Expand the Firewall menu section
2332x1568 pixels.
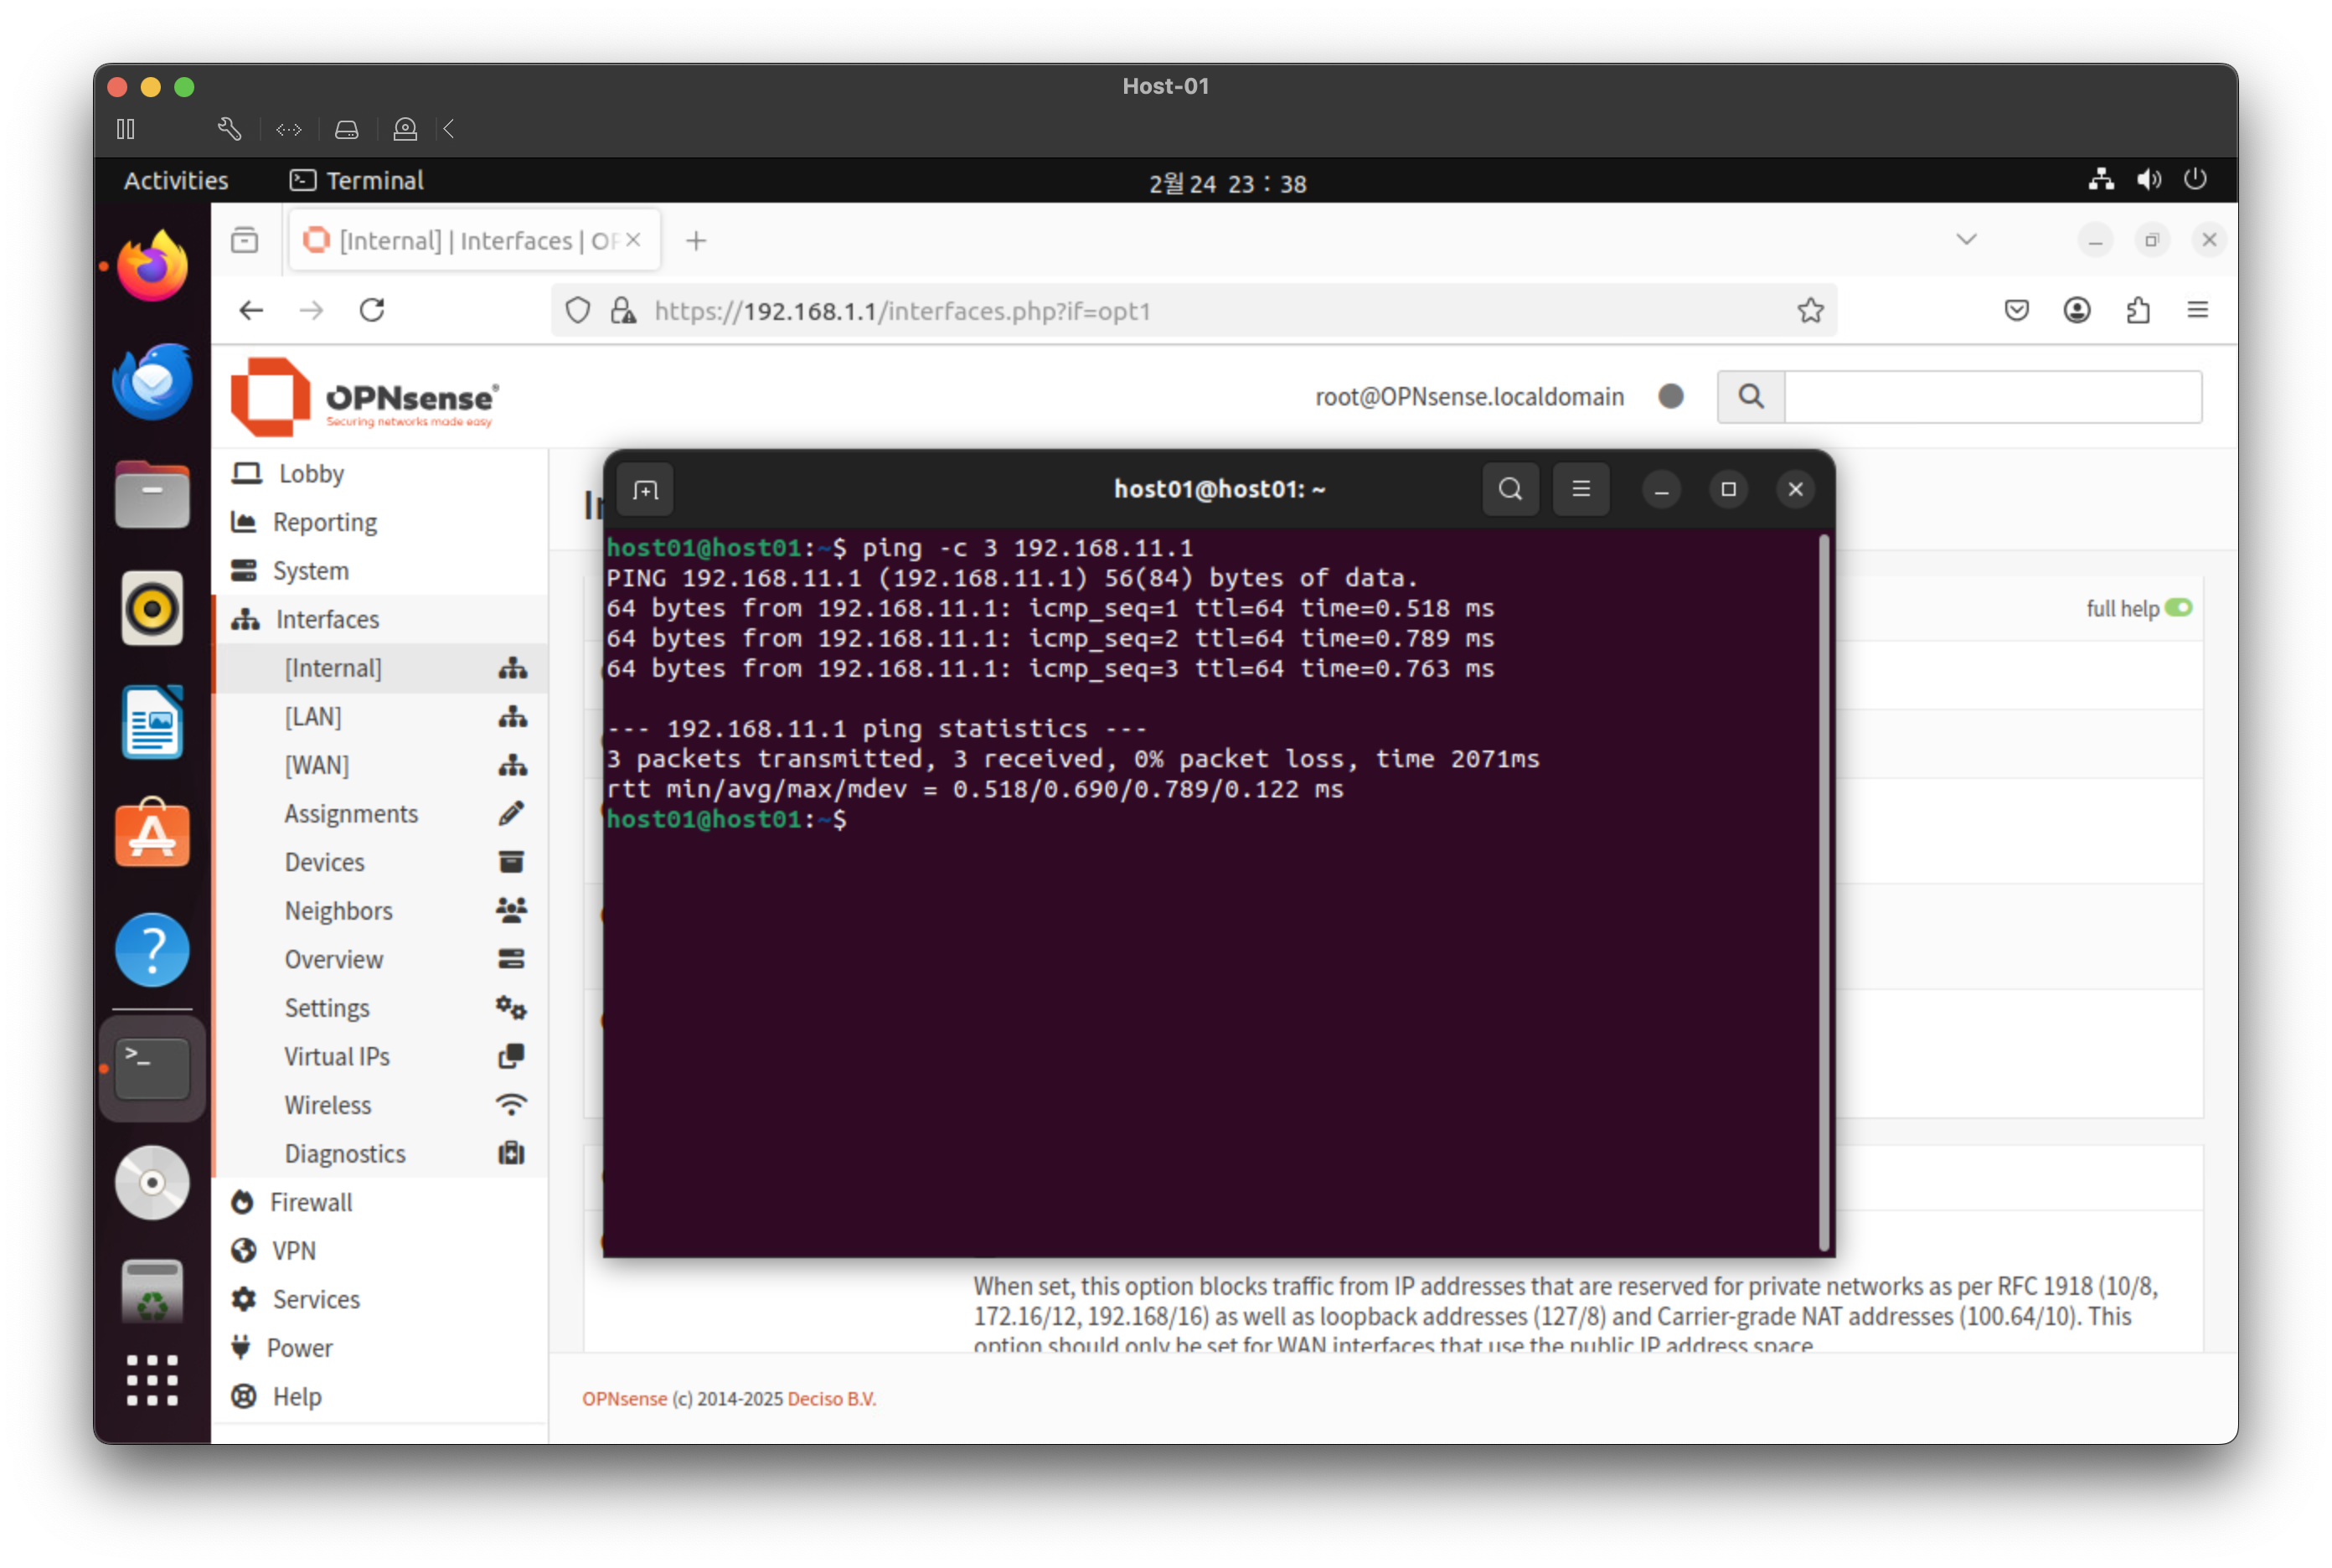point(311,1202)
